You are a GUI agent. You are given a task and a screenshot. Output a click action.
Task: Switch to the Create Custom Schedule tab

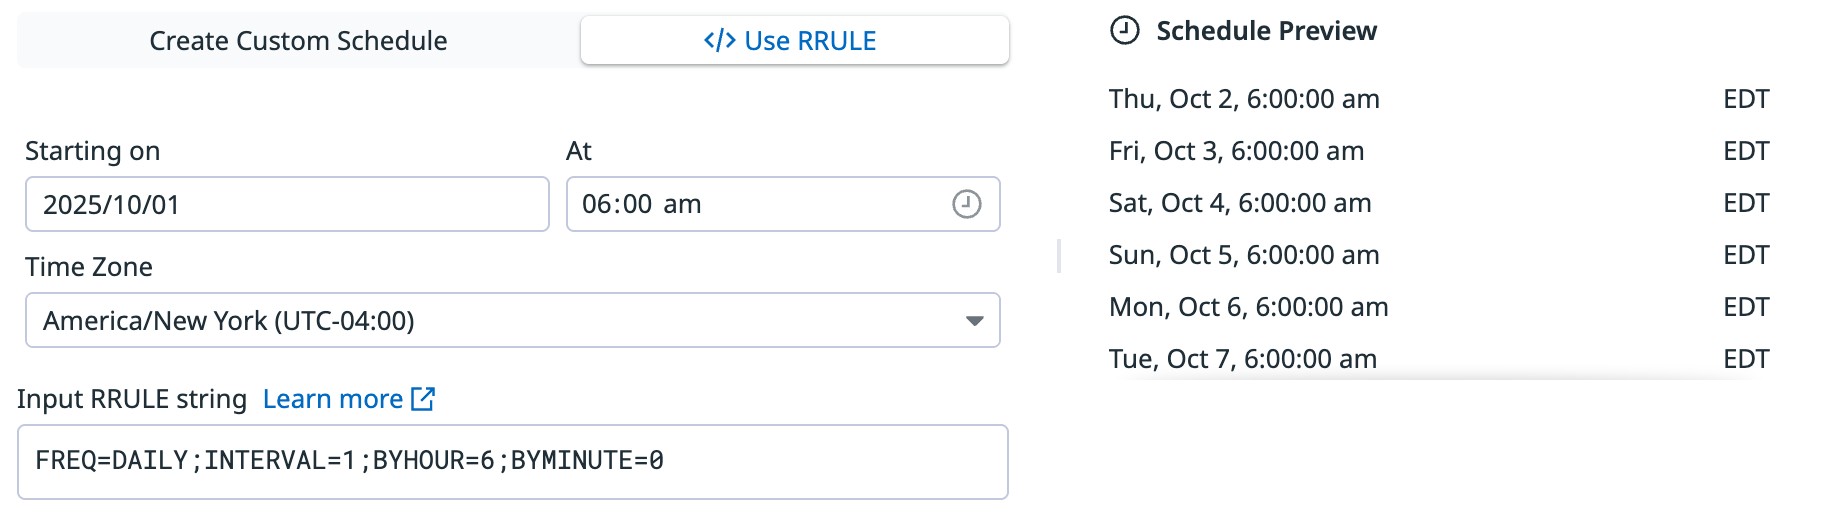click(298, 41)
